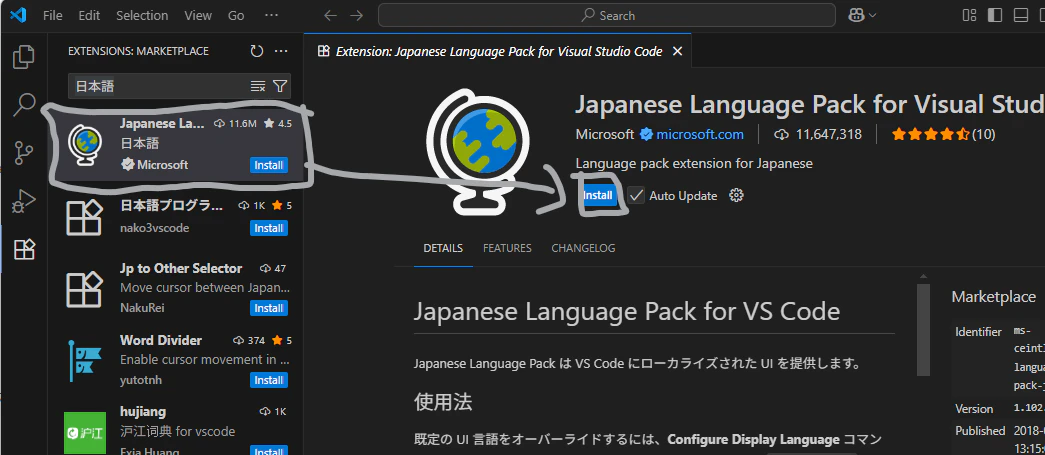Open extensions view more actions menu
Viewport: 1045px width, 455px height.
(281, 51)
